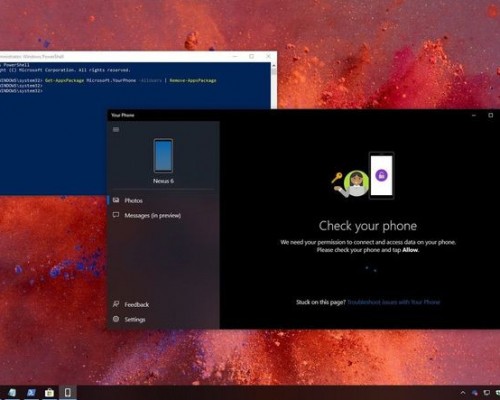This screenshot has height=400, width=500.
Task: Click the Feedback person icon
Action: coord(116,304)
